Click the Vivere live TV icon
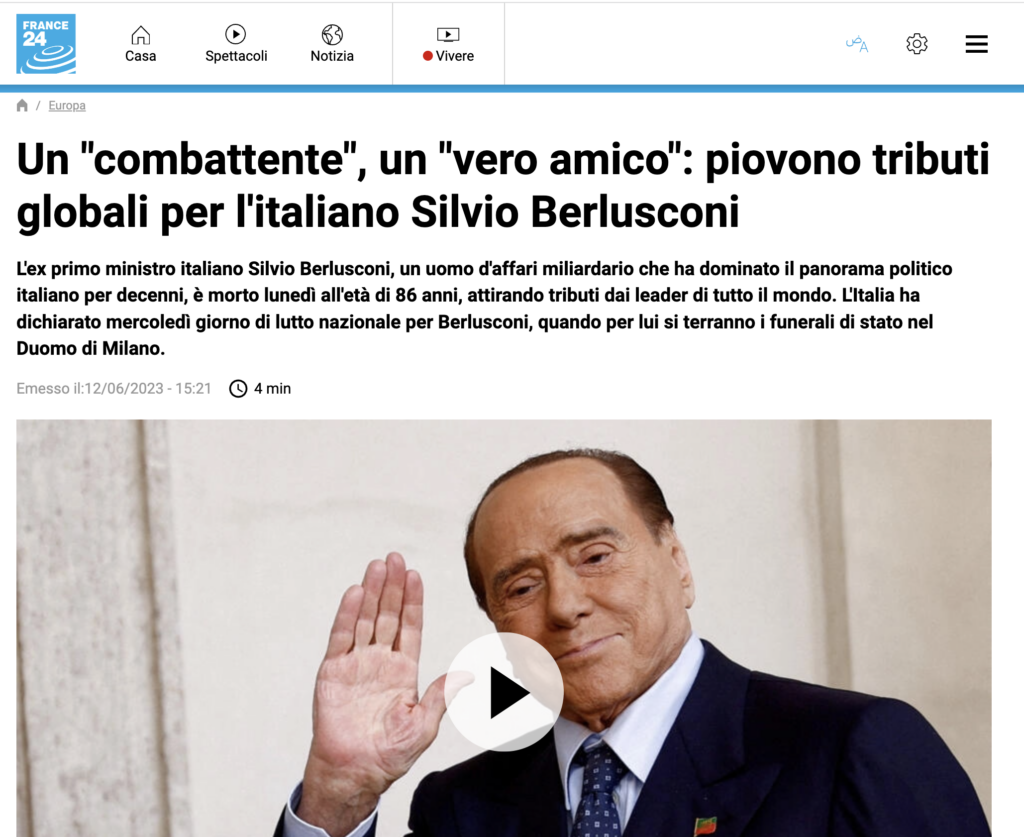 tap(448, 35)
